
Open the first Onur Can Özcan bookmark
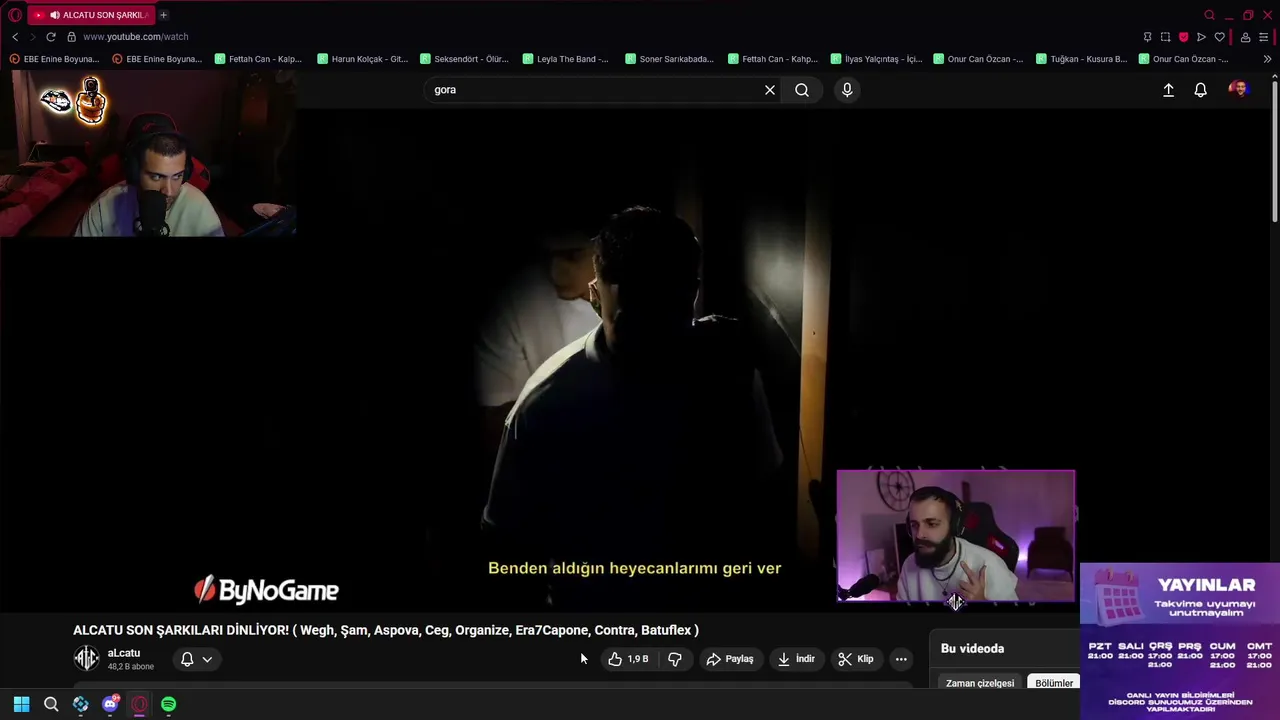coord(978,59)
